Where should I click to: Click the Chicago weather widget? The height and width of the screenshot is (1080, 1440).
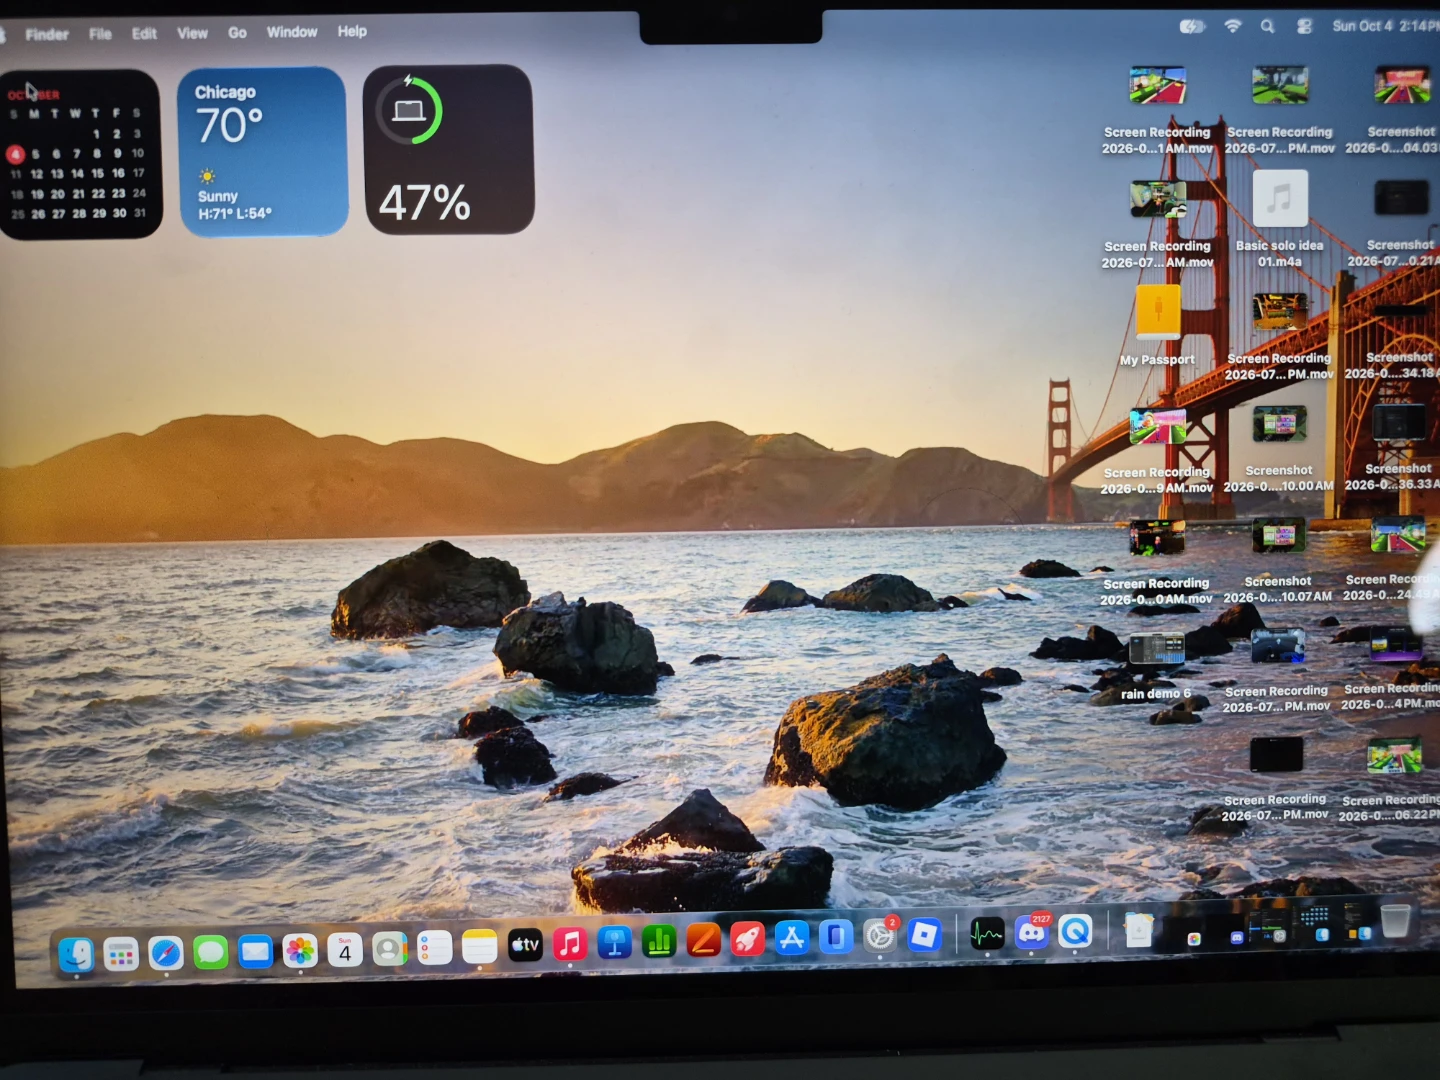(x=263, y=151)
